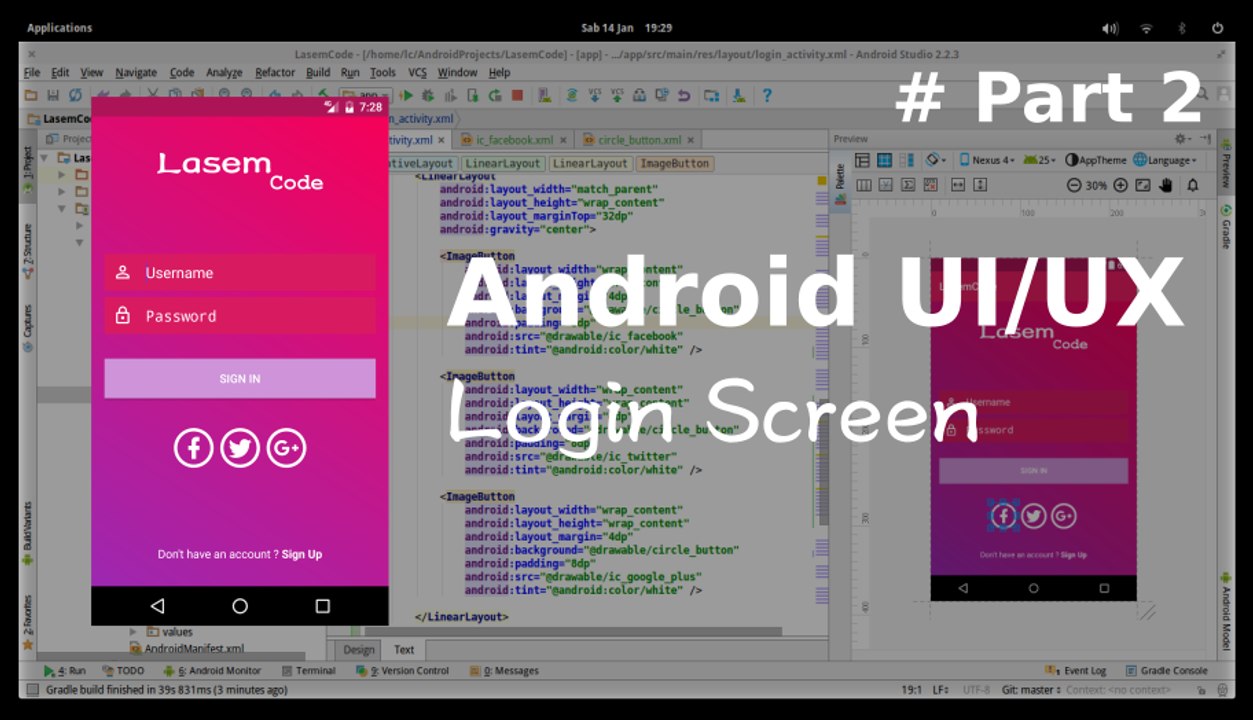Click the red Stop icon in toolbar
The height and width of the screenshot is (720, 1253).
point(517,96)
